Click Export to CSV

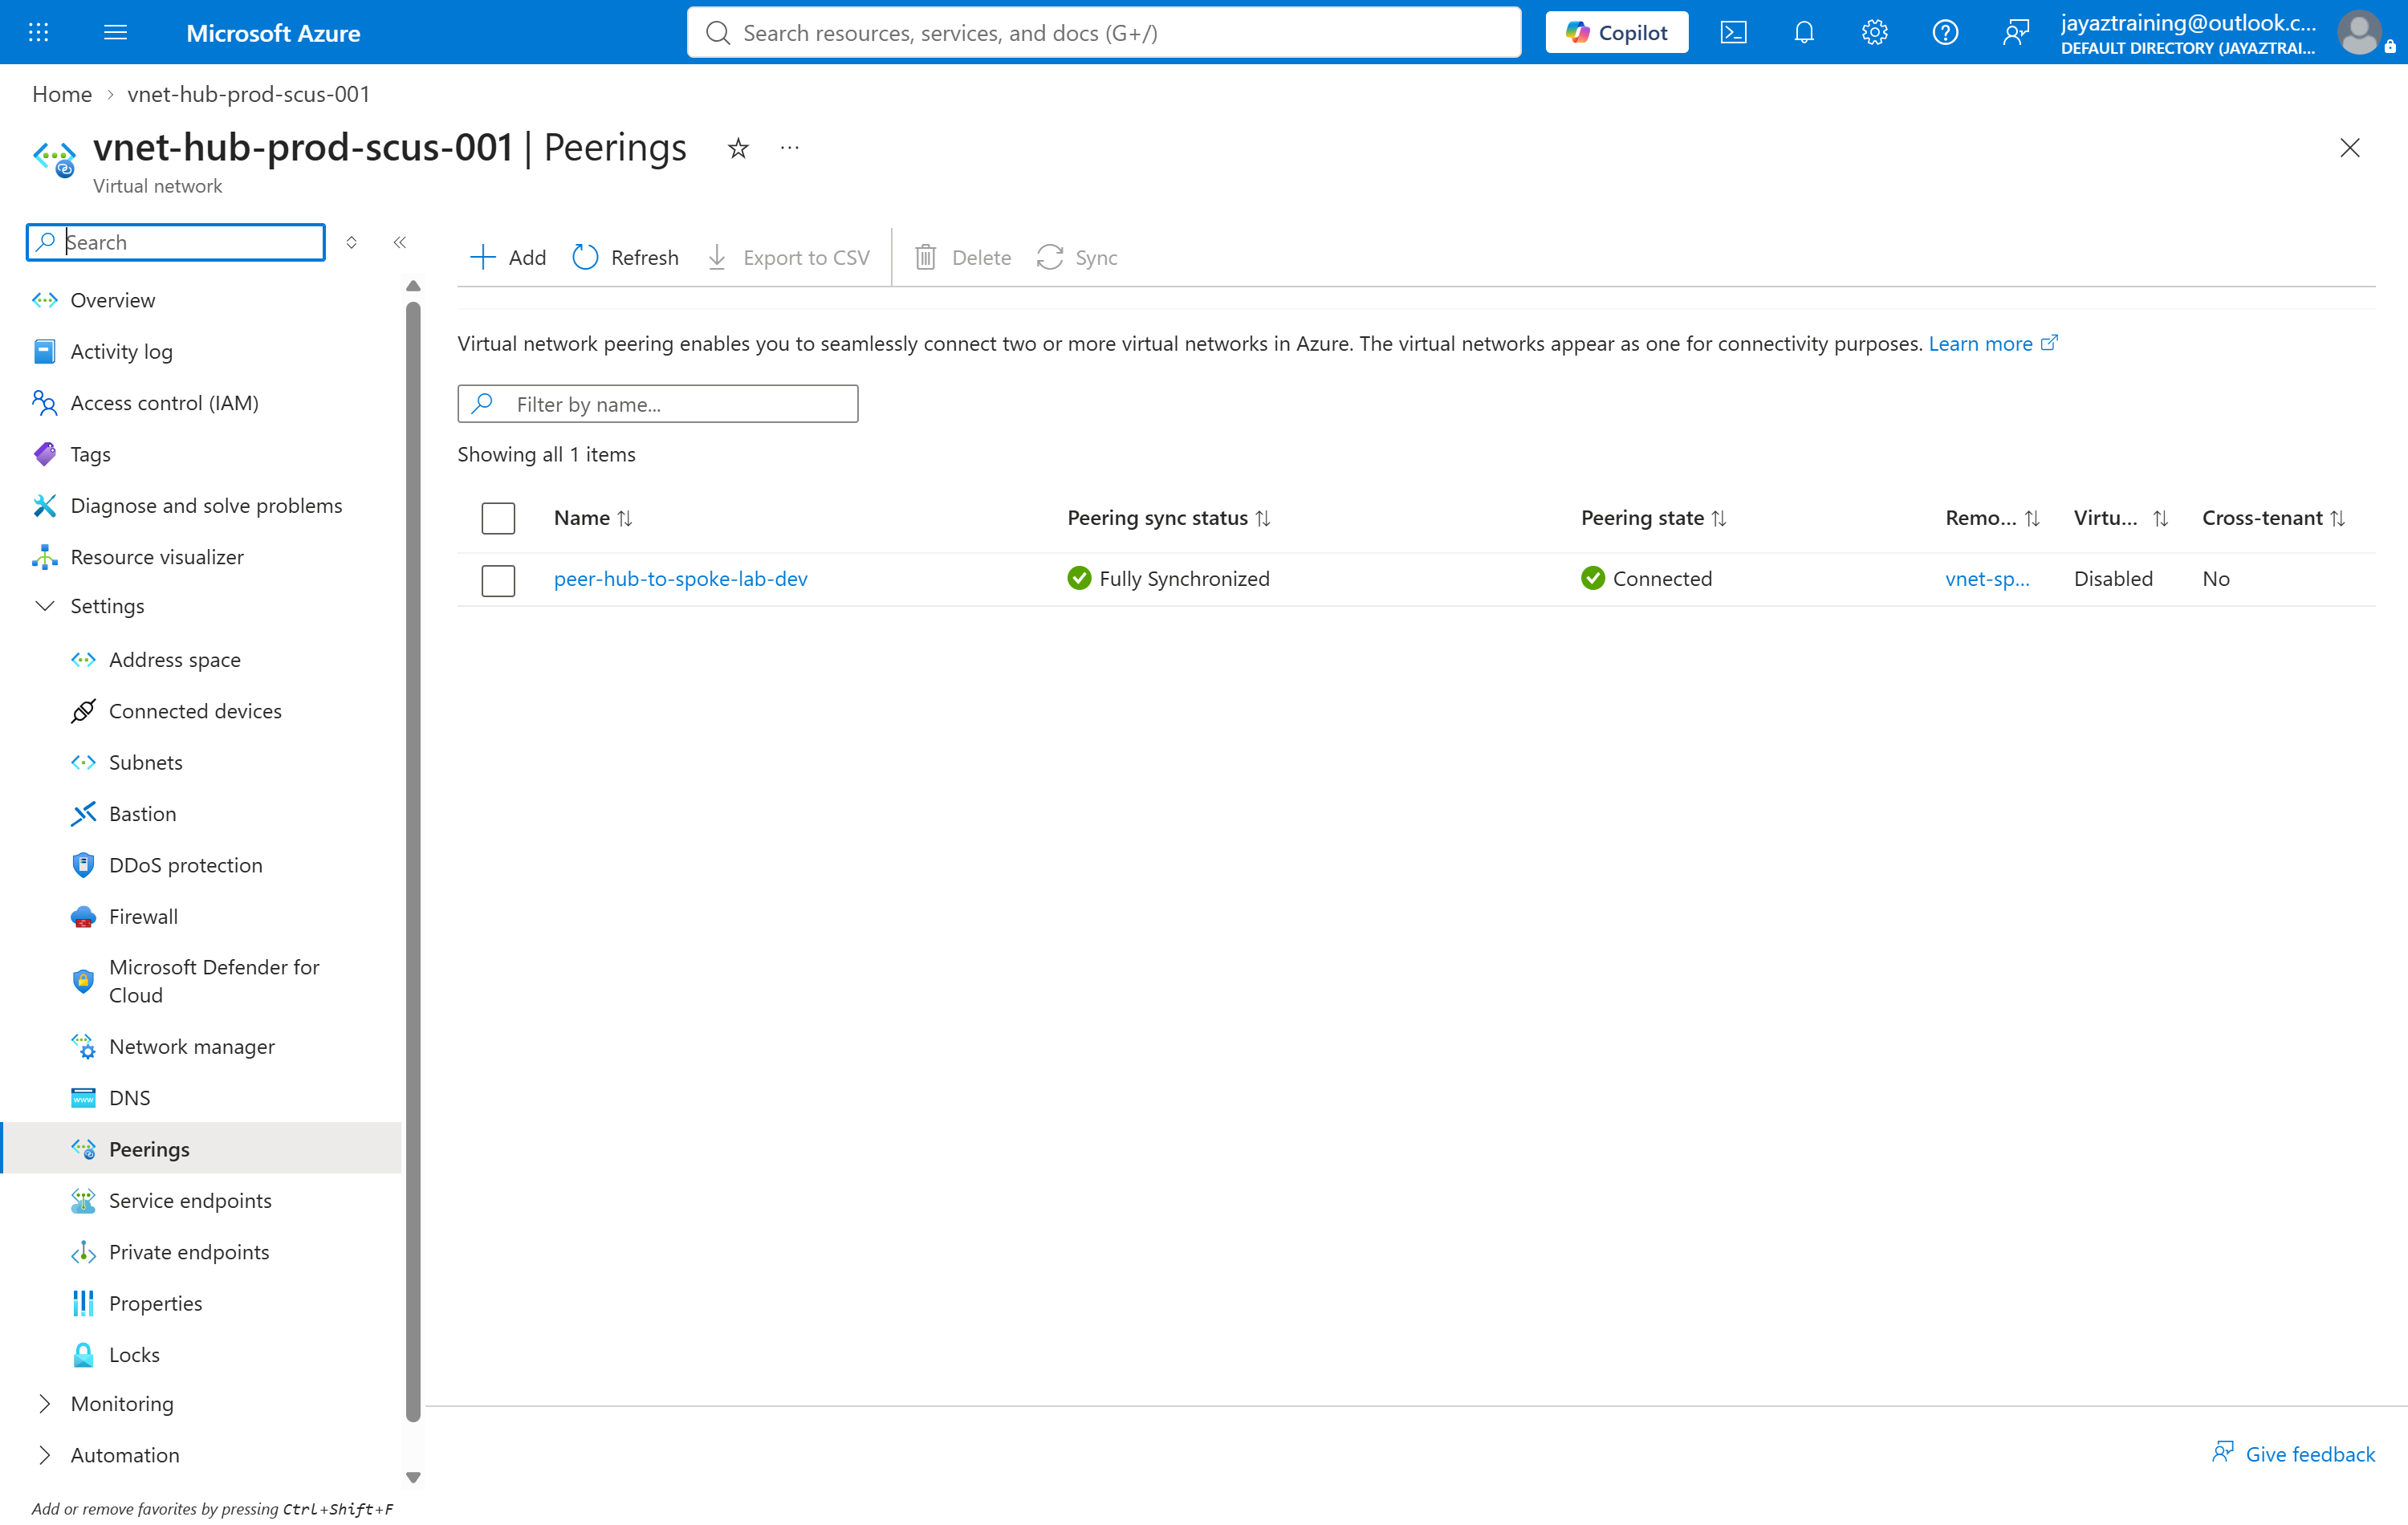(788, 257)
